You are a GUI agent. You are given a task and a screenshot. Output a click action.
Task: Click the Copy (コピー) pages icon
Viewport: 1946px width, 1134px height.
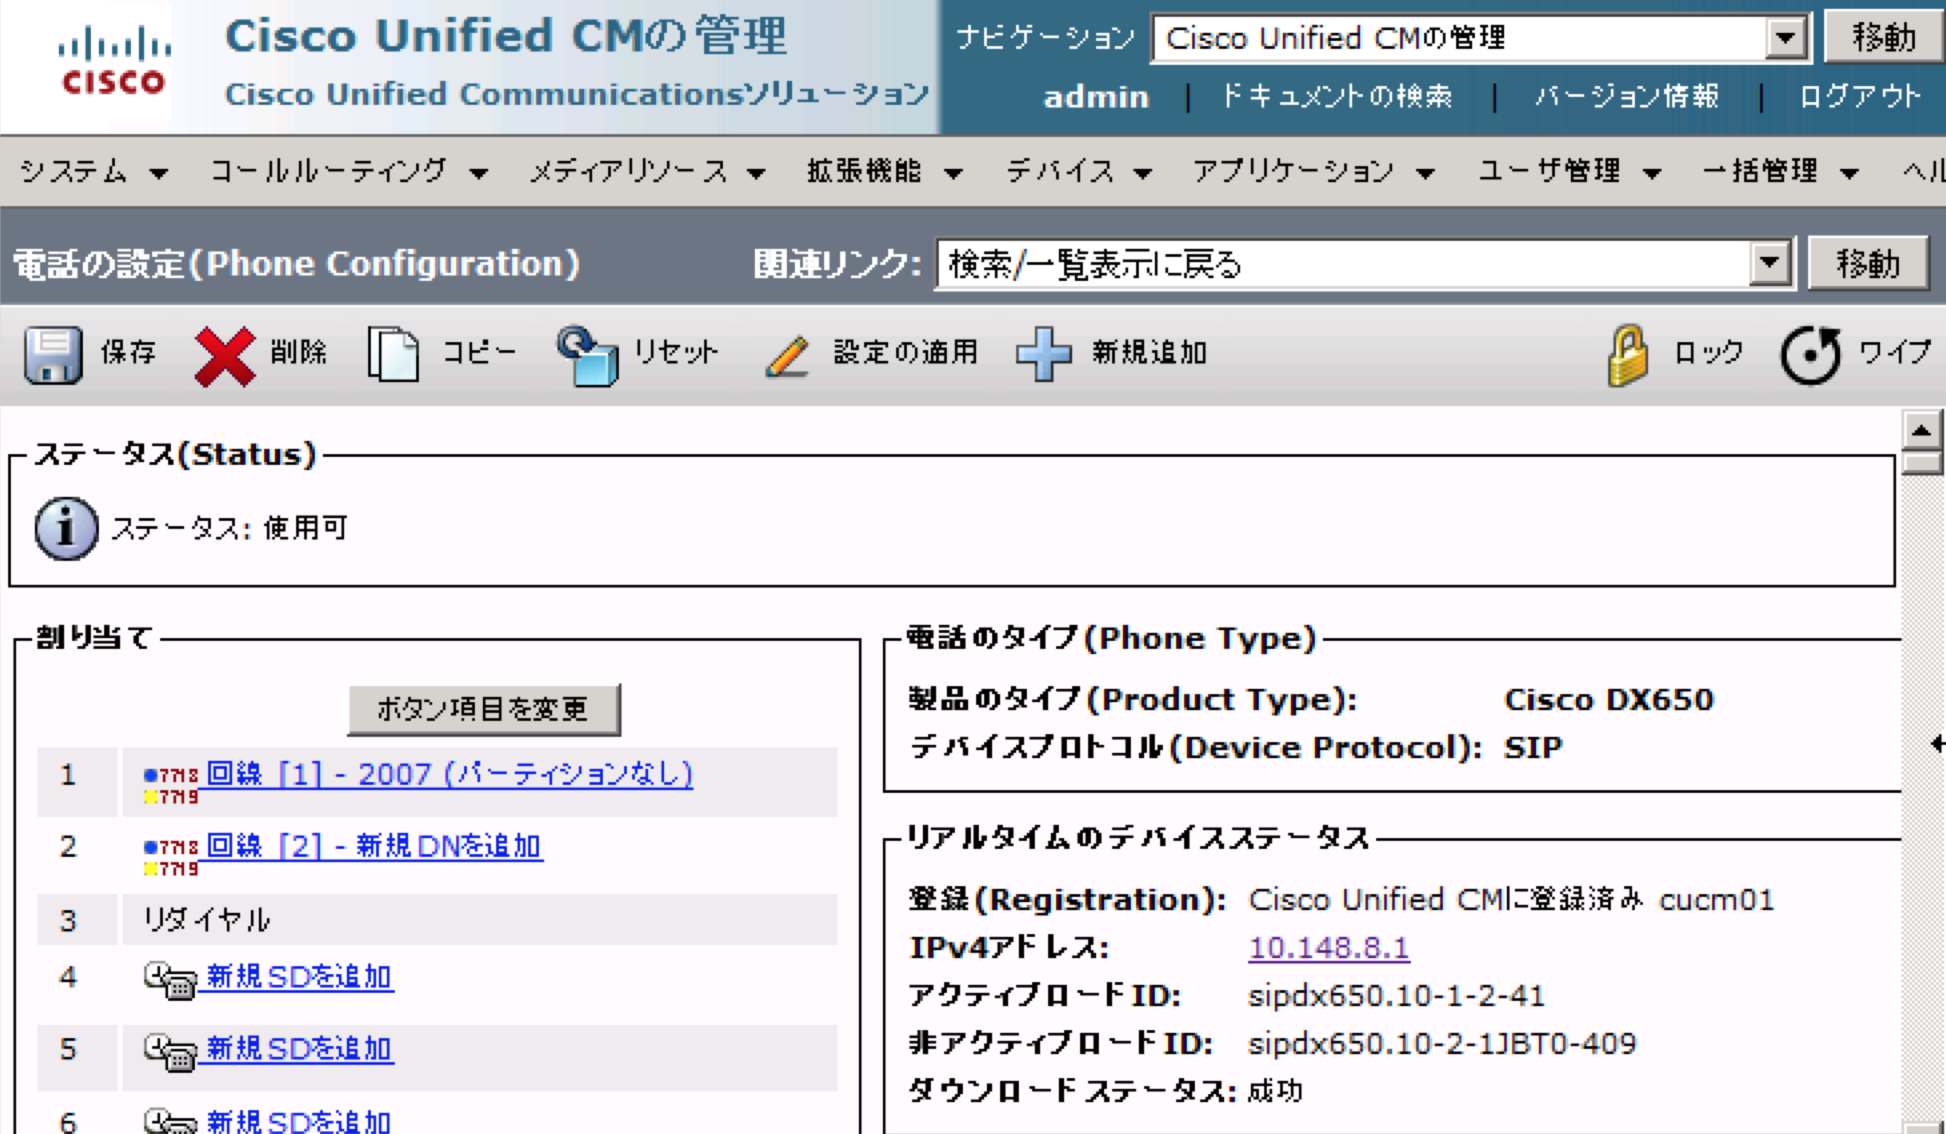(x=393, y=354)
